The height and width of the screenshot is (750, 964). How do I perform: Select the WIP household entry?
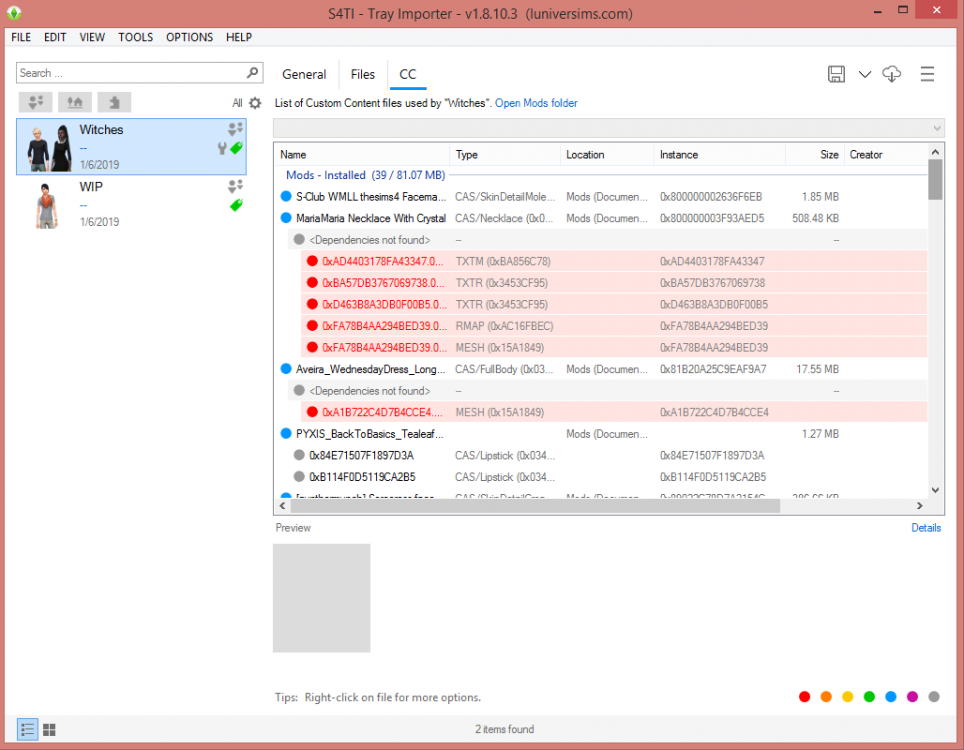tap(132, 204)
